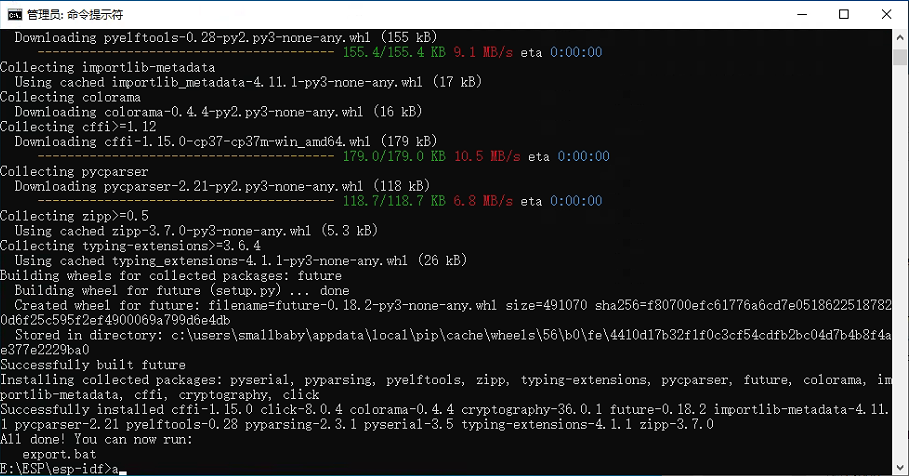Click the "Successfully built future" line
This screenshot has width=909, height=476.
(93, 365)
